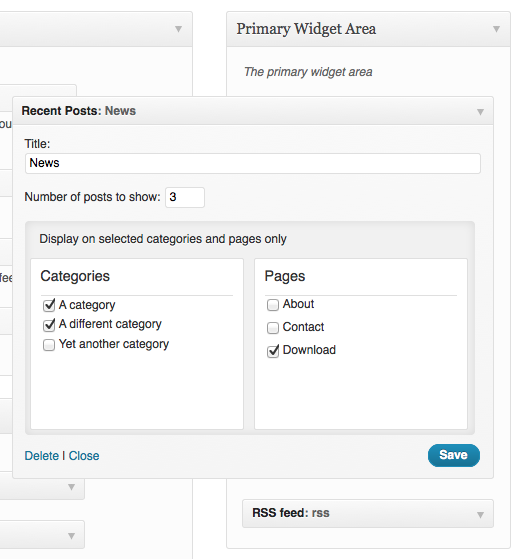This screenshot has width=520, height=559.
Task: Uncheck the Download page checkbox
Action: tap(273, 351)
